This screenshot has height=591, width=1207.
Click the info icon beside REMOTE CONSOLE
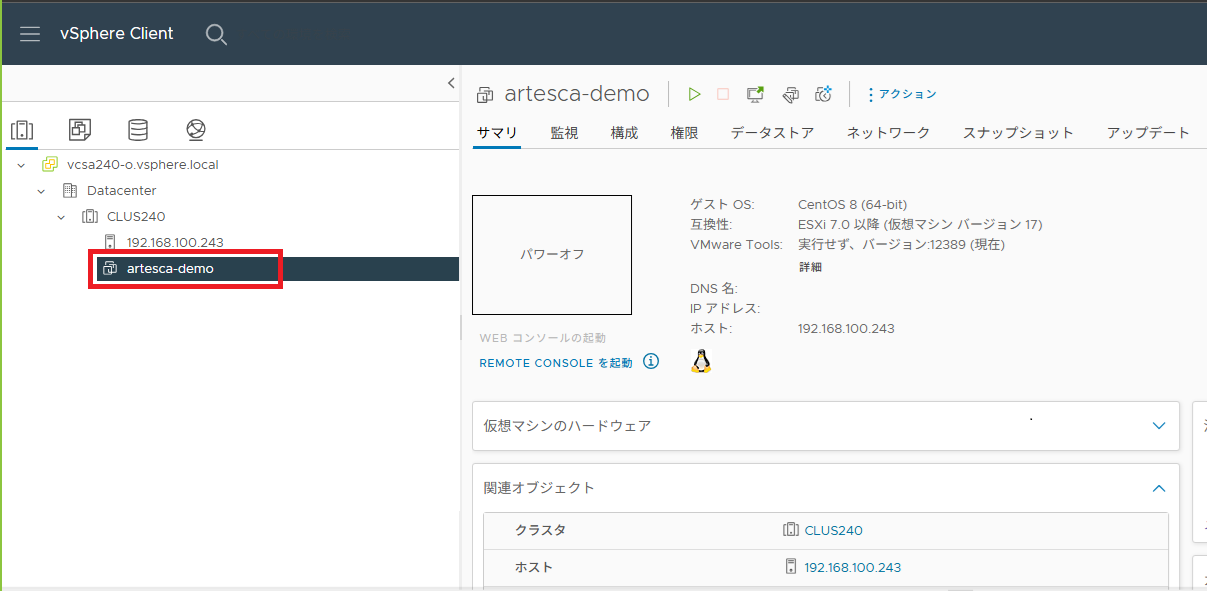(x=651, y=362)
